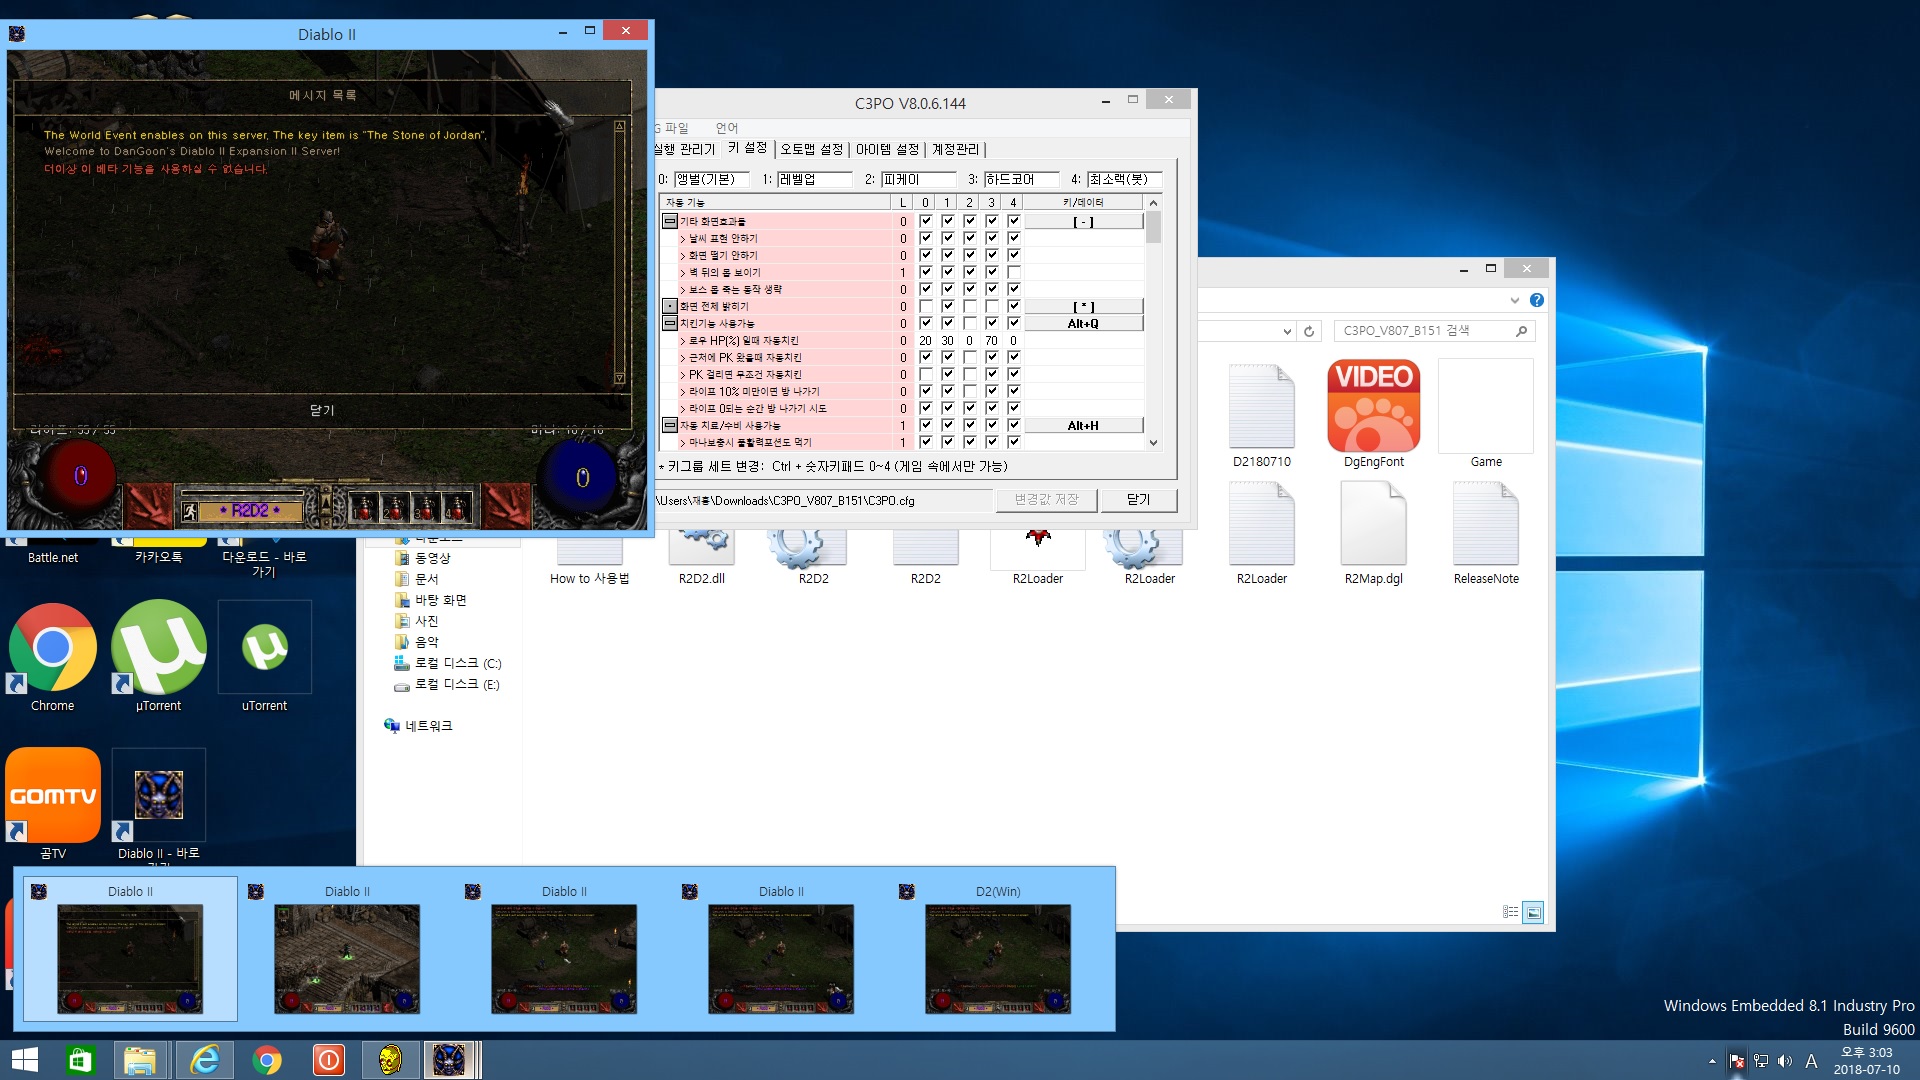Open the Windows Start button
This screenshot has width=1920, height=1080.
pos(25,1059)
